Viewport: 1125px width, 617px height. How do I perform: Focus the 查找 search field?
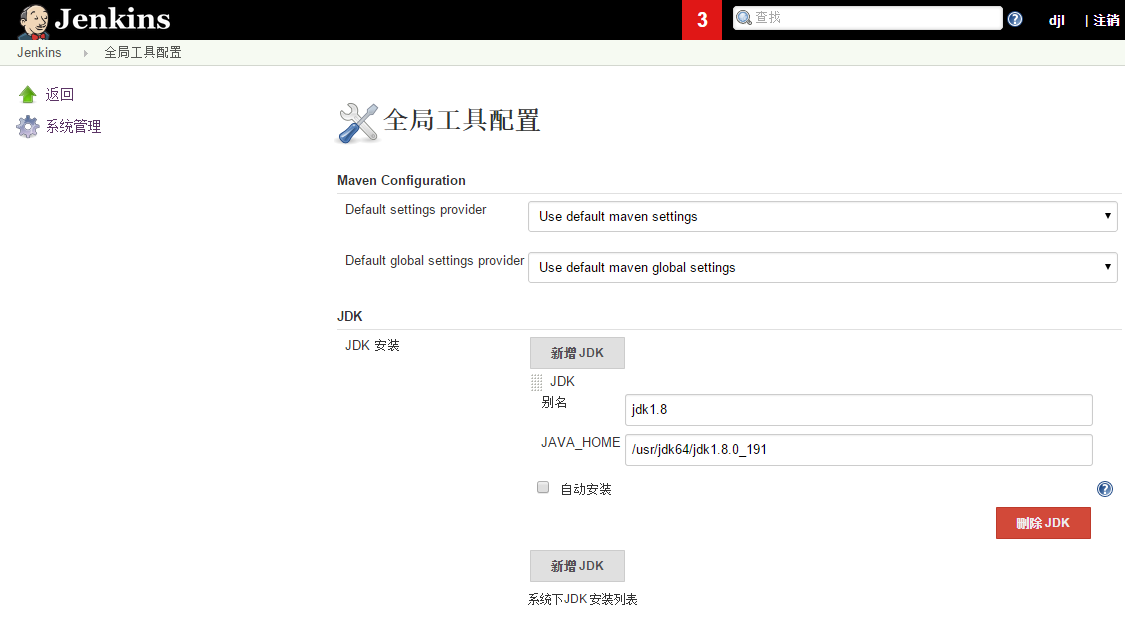pyautogui.click(x=867, y=18)
